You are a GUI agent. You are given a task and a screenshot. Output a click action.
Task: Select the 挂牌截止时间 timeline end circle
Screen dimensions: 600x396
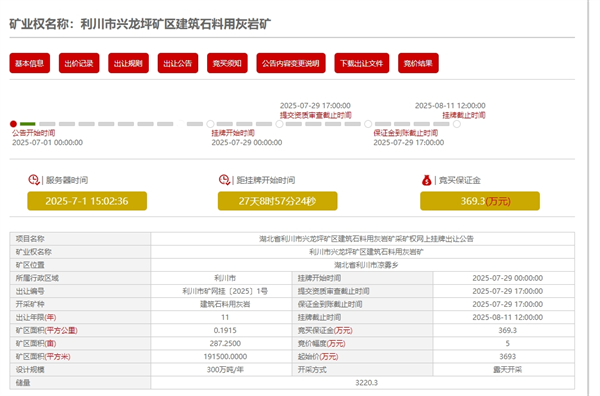pos(457,124)
